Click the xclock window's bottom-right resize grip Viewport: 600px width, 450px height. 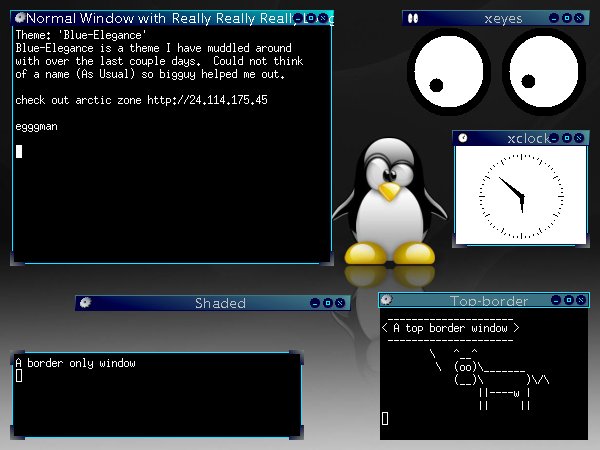click(x=582, y=242)
